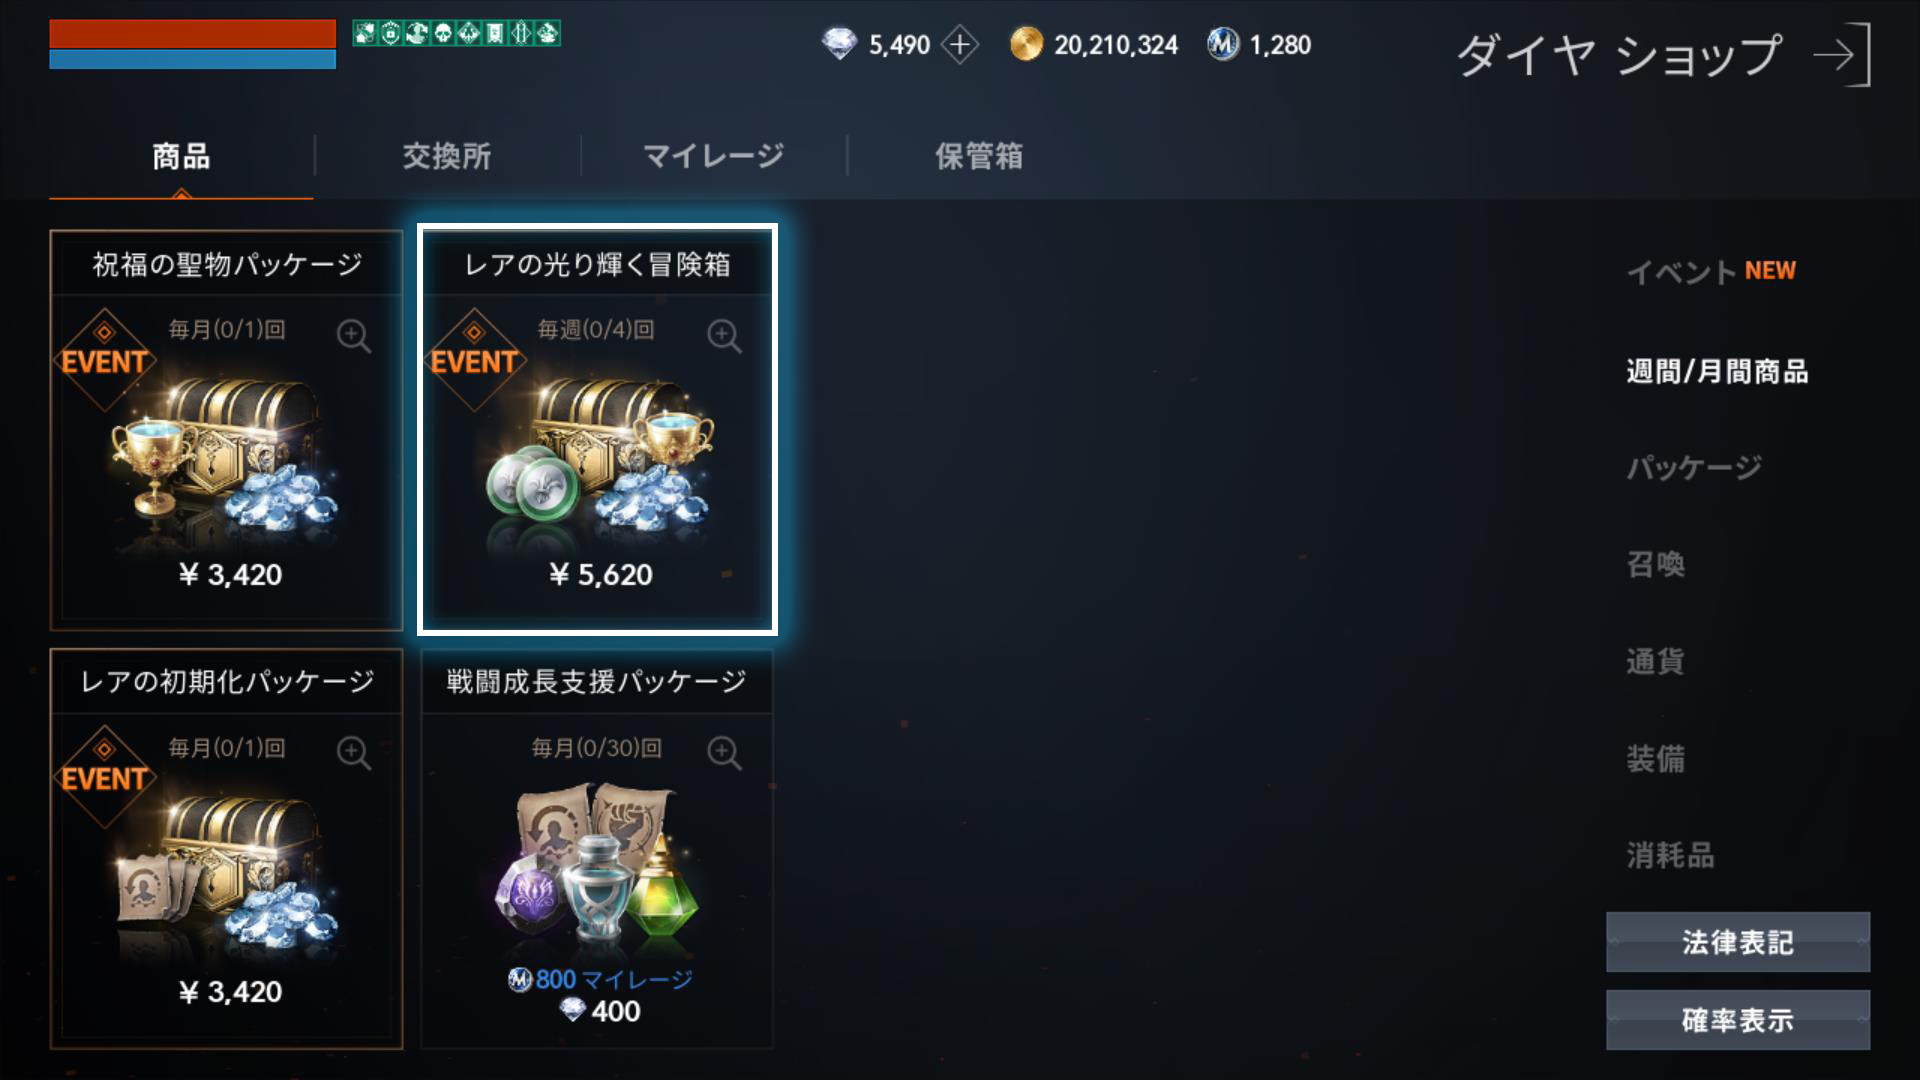This screenshot has width=1920, height=1080.
Task: Click the 法律表記 button
Action: pos(1738,942)
